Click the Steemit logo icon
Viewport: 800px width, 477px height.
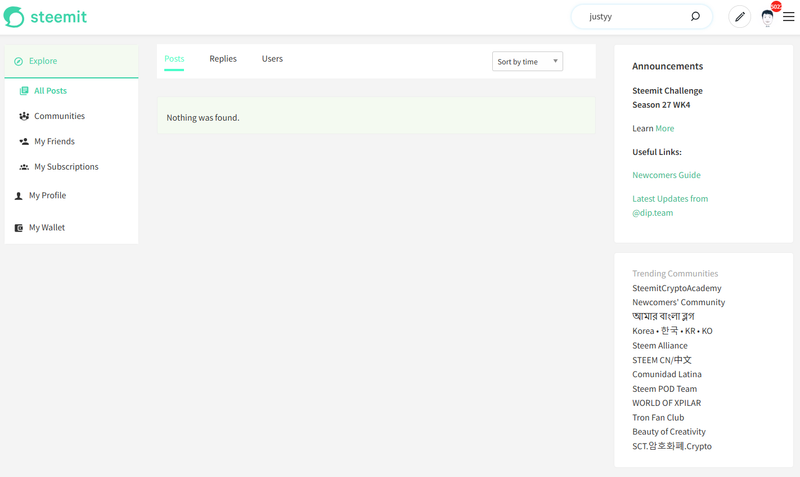[14, 17]
